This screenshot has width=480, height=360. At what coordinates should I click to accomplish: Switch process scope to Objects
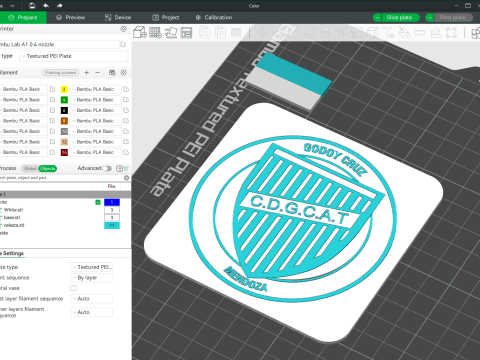tap(48, 168)
